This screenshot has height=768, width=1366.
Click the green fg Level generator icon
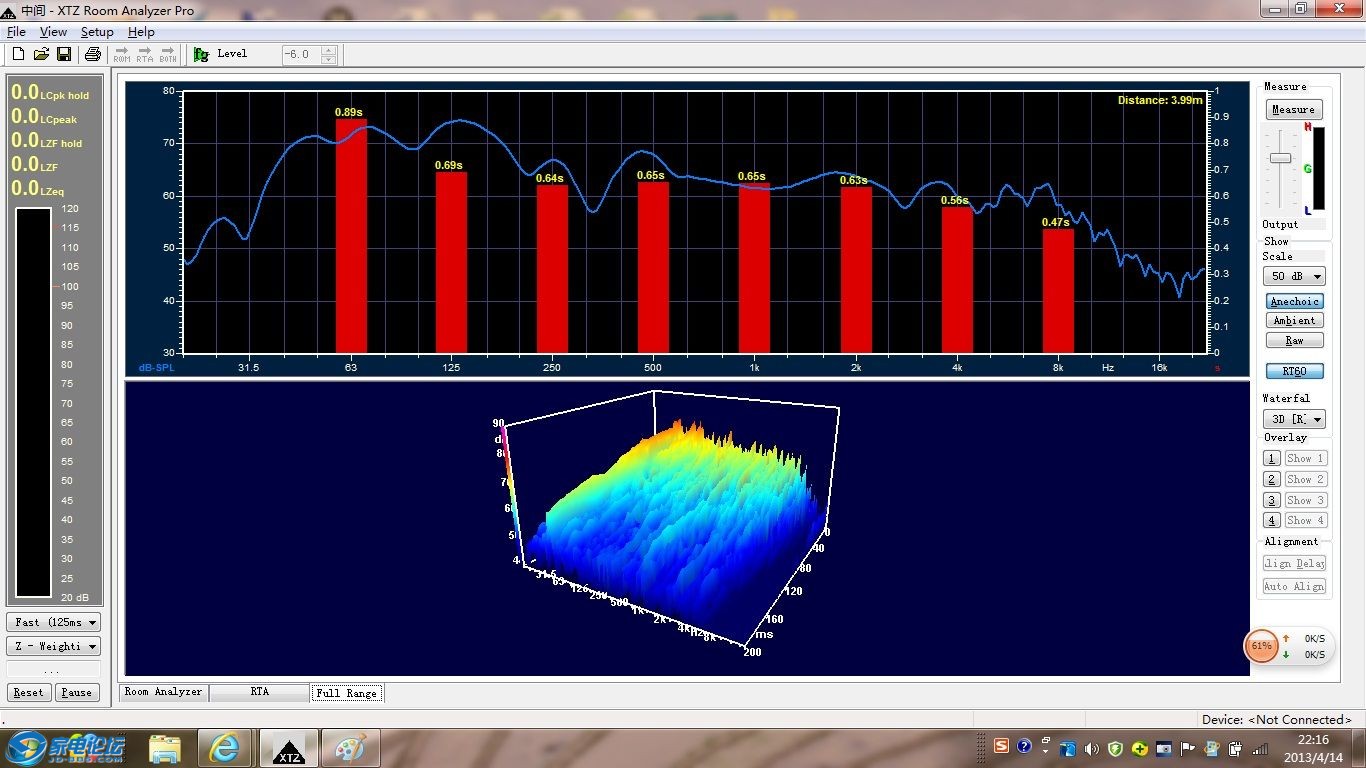point(201,54)
